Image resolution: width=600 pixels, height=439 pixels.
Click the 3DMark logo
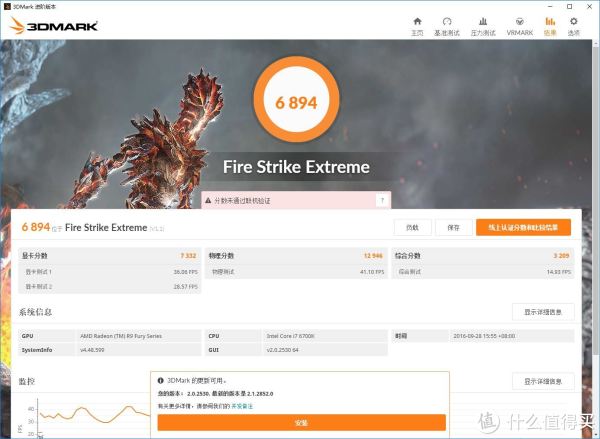[54, 26]
